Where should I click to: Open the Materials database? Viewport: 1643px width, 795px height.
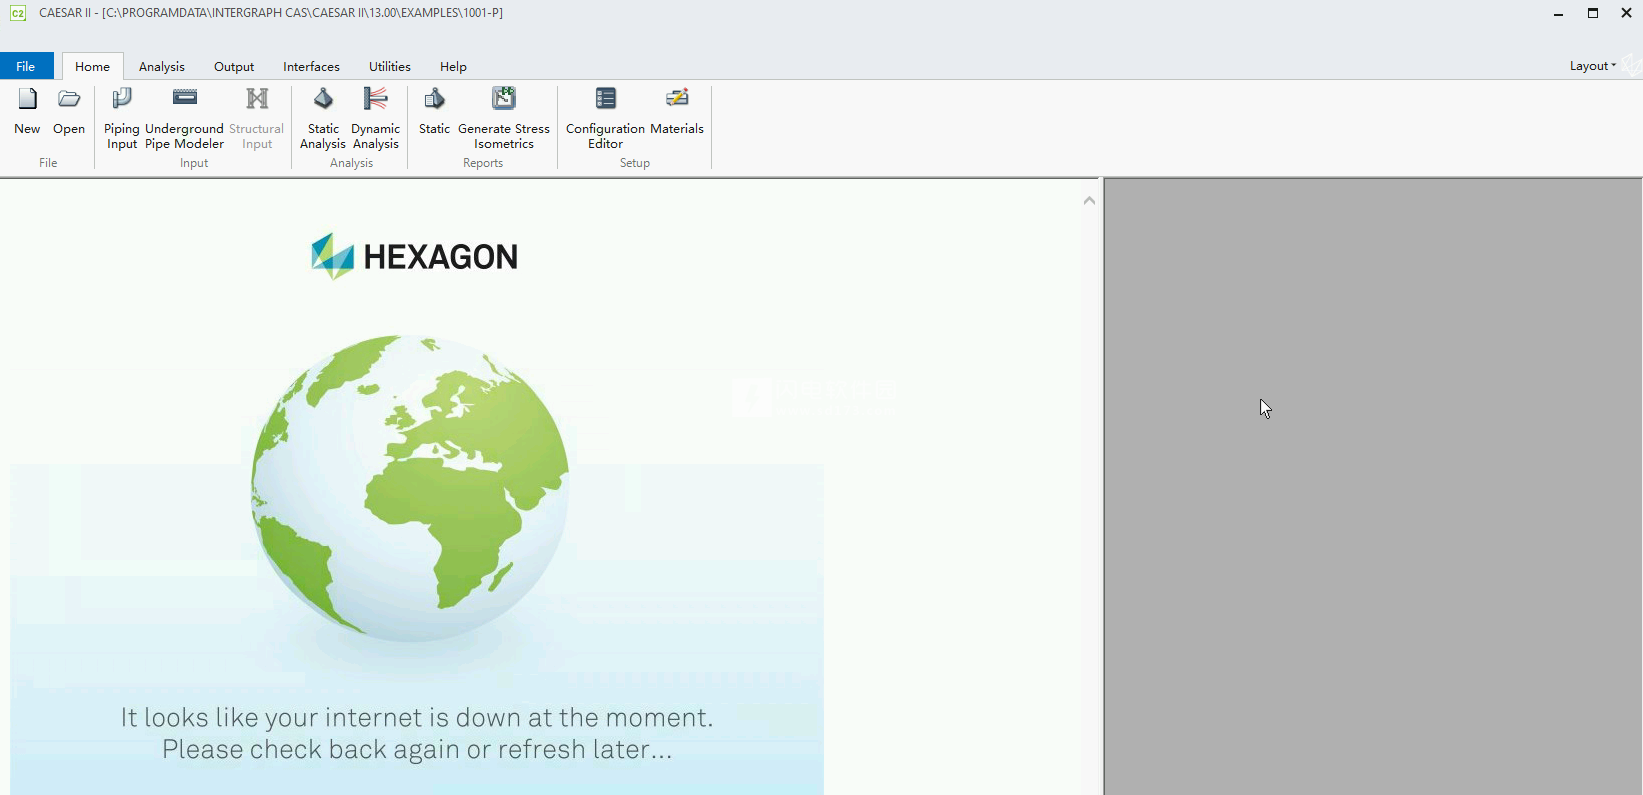[677, 111]
